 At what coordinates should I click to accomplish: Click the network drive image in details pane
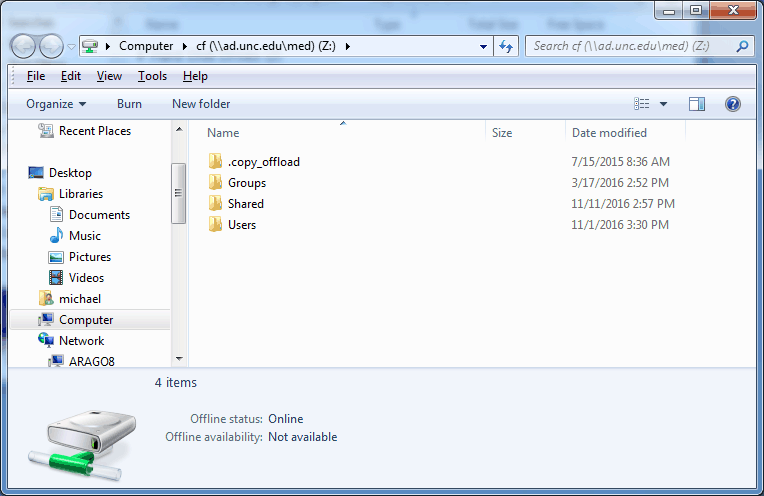click(83, 444)
